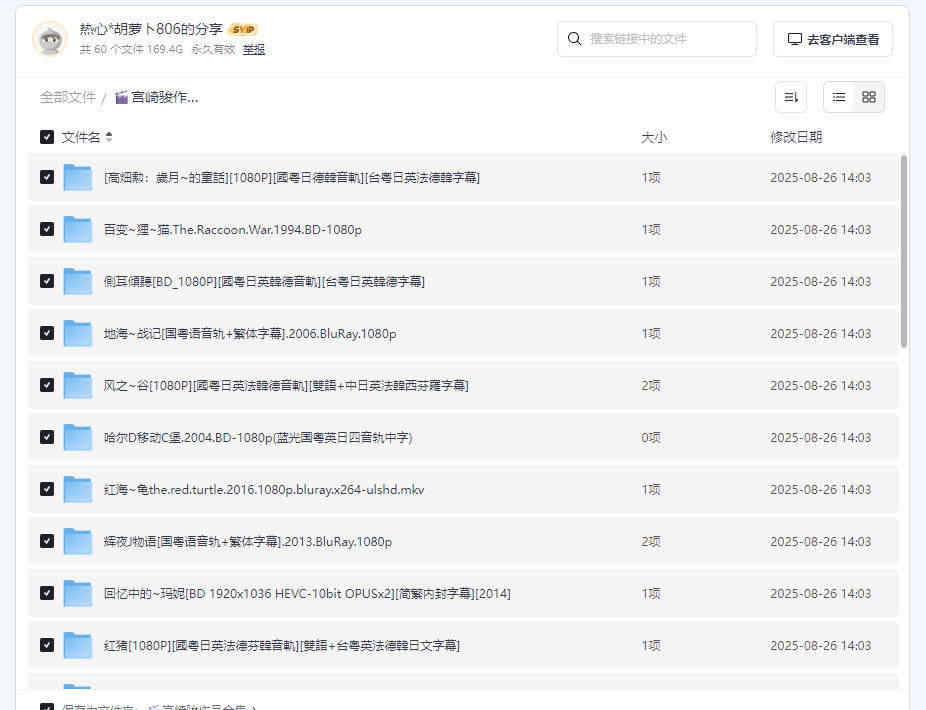
Task: Click the 哈尔D移动C堡.2004.BD-1080p folder name
Action: [258, 437]
